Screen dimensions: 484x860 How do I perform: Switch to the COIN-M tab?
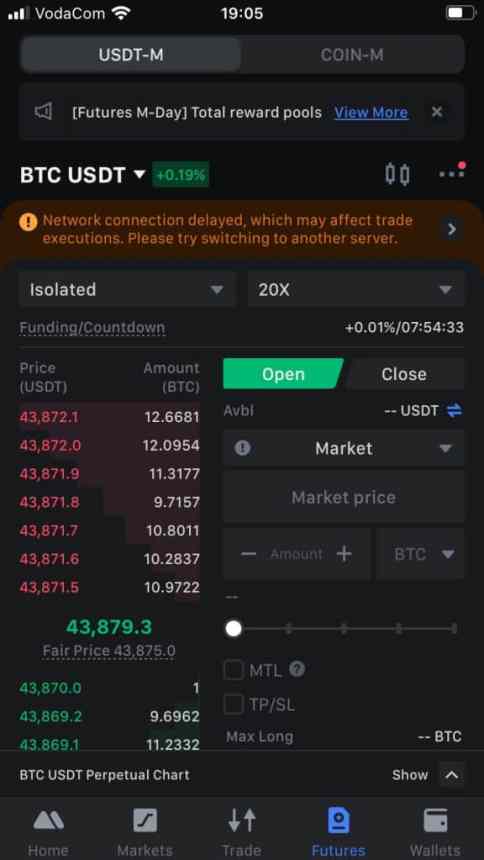(352, 55)
